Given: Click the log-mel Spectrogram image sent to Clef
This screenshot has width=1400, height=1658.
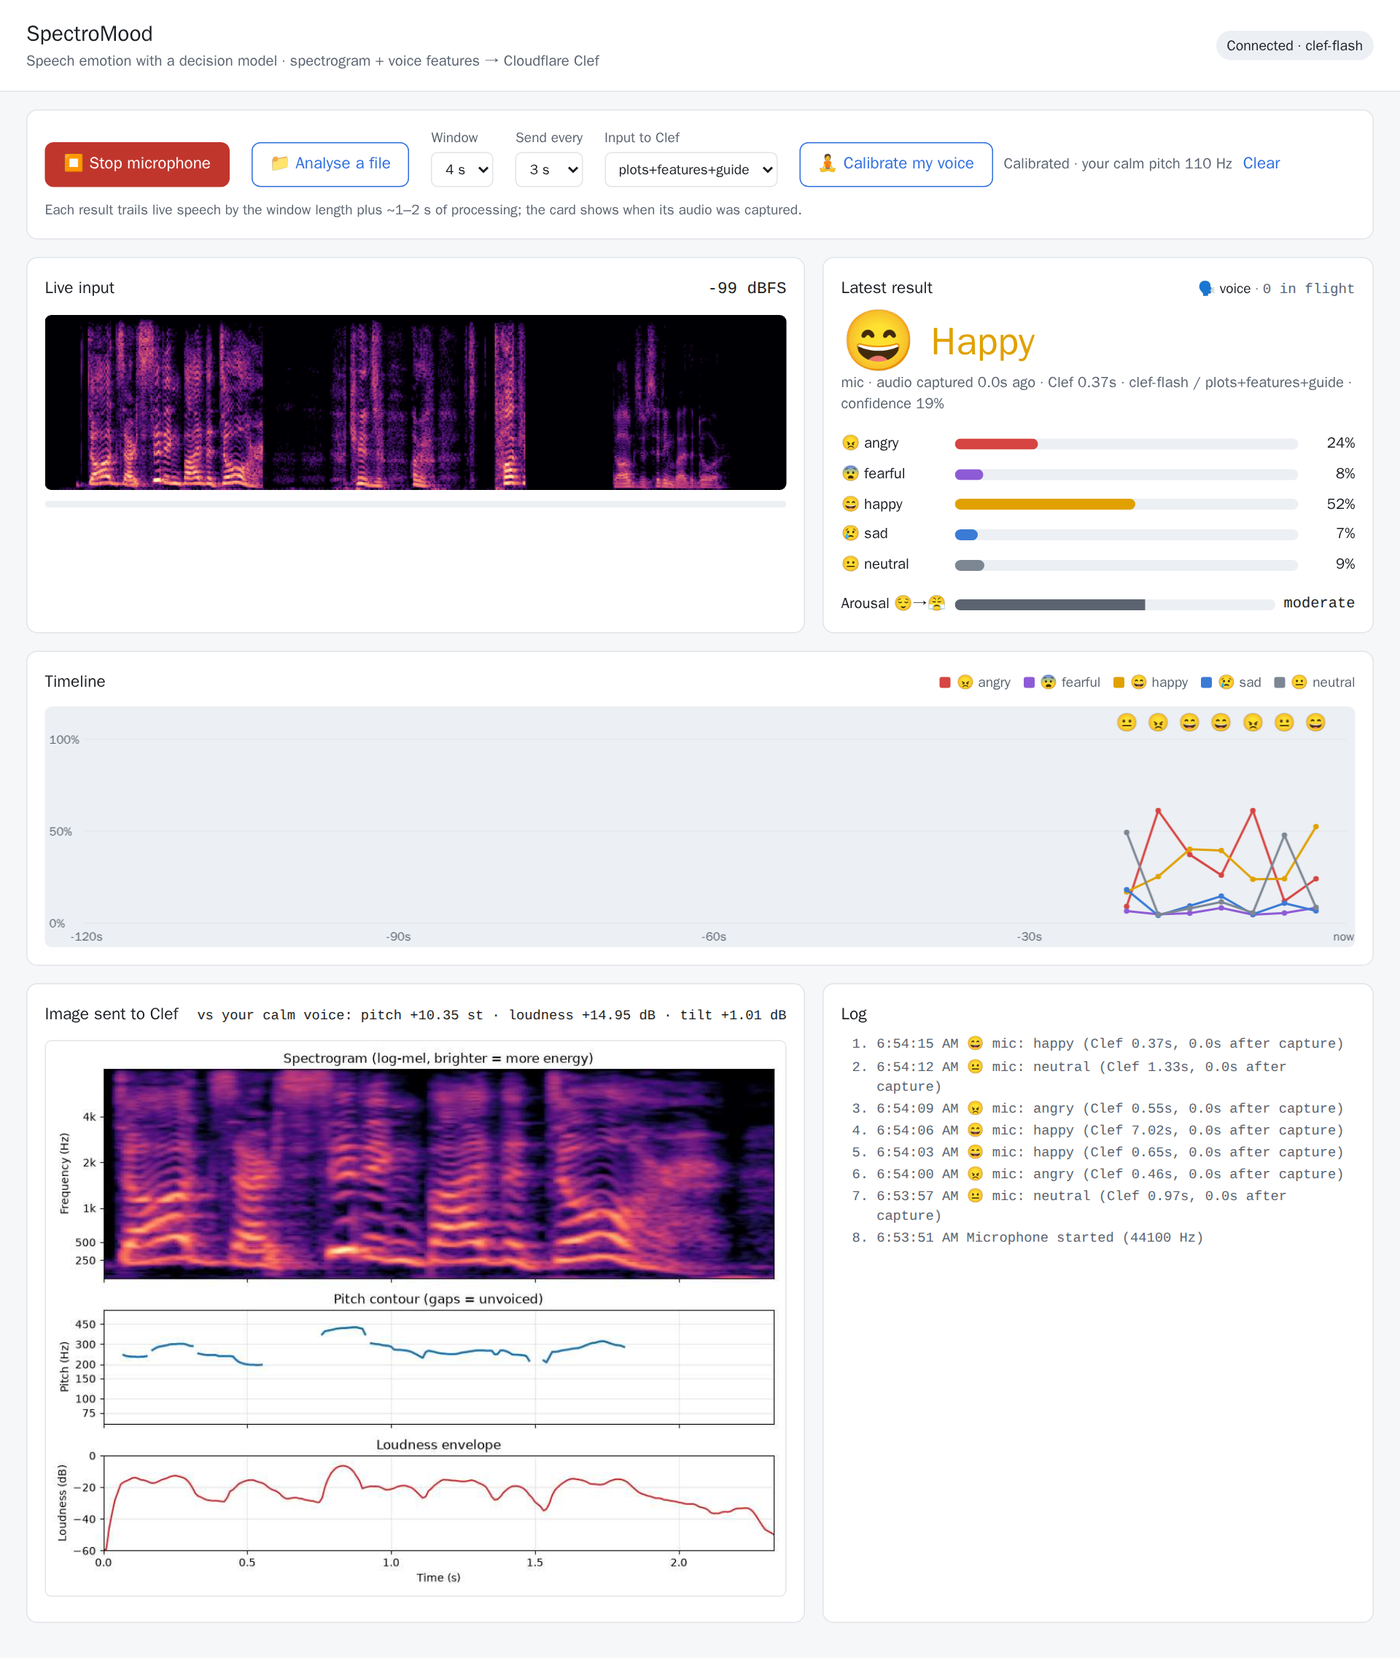Looking at the screenshot, I should click(x=439, y=1174).
